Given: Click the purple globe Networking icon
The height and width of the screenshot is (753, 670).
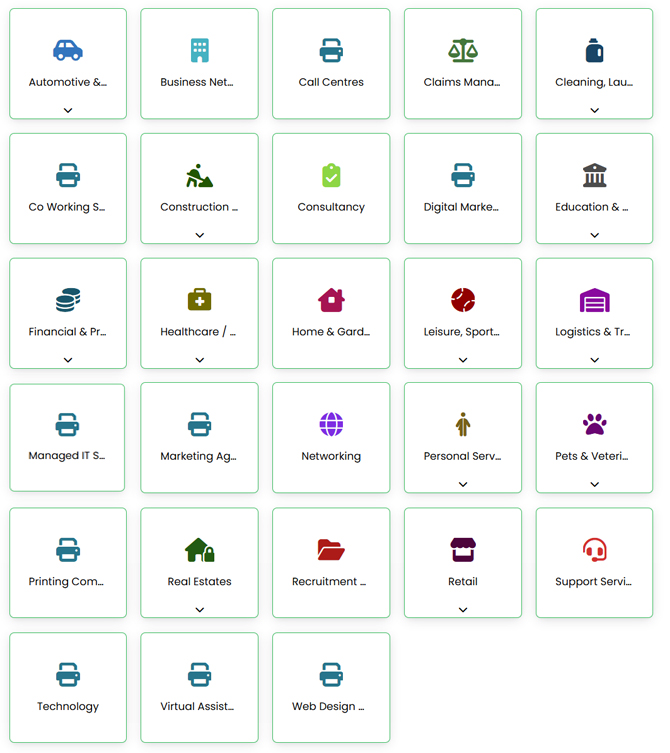Looking at the screenshot, I should point(331,425).
